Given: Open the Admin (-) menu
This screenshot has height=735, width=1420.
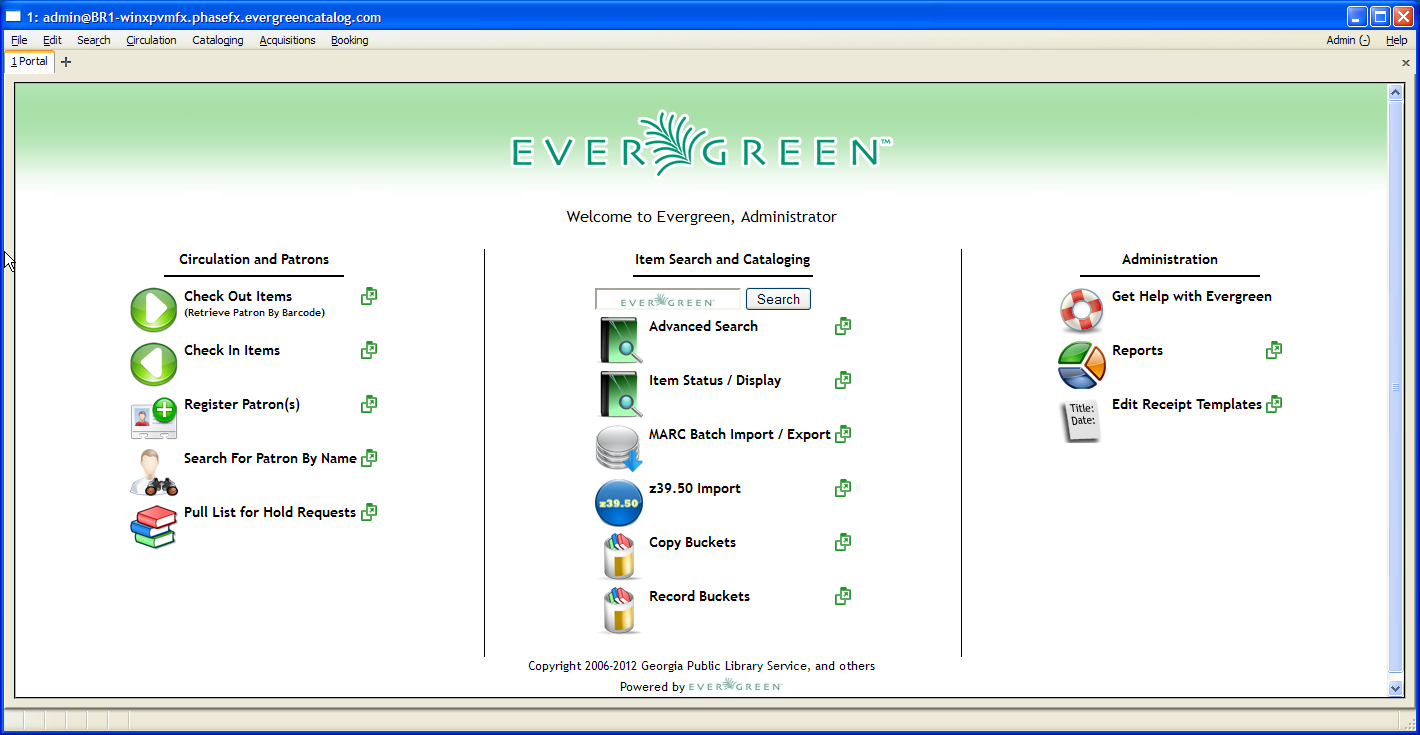Looking at the screenshot, I should tap(1348, 40).
